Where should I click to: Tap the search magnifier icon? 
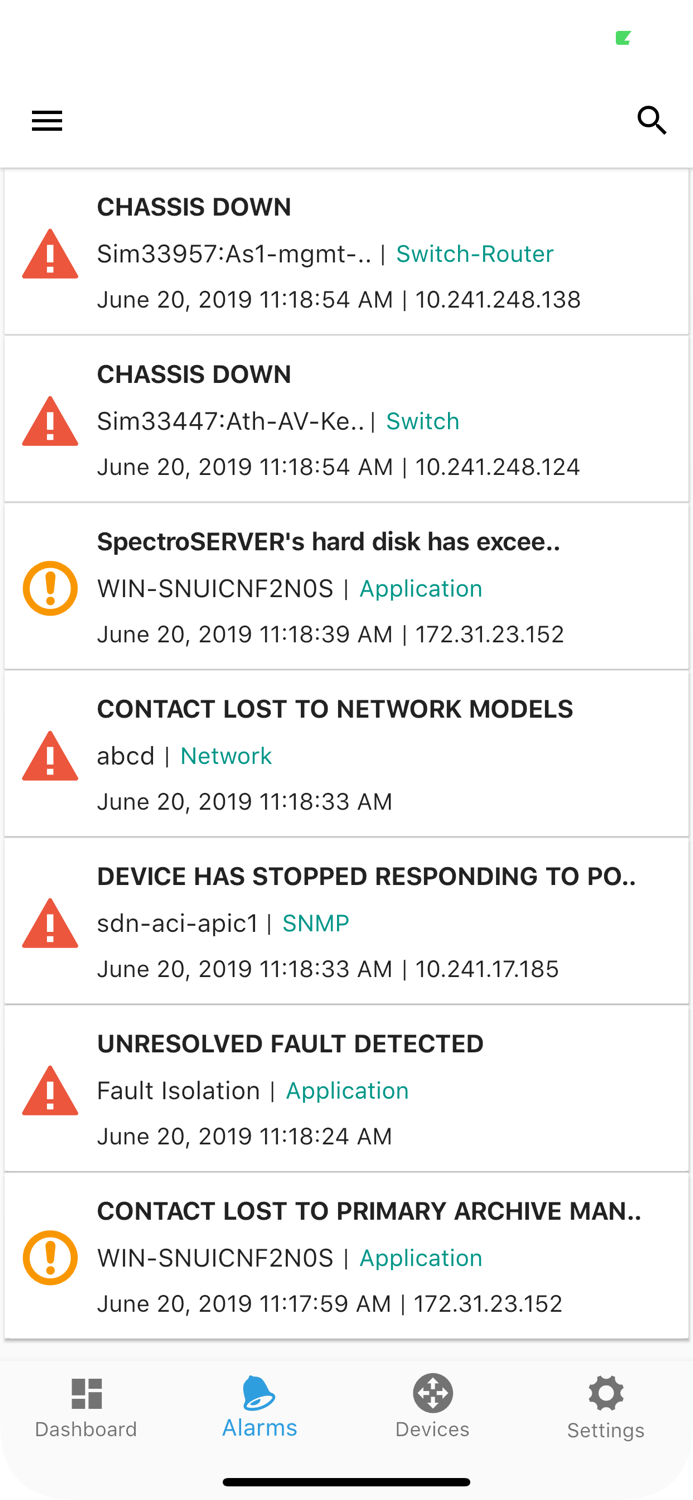click(652, 120)
